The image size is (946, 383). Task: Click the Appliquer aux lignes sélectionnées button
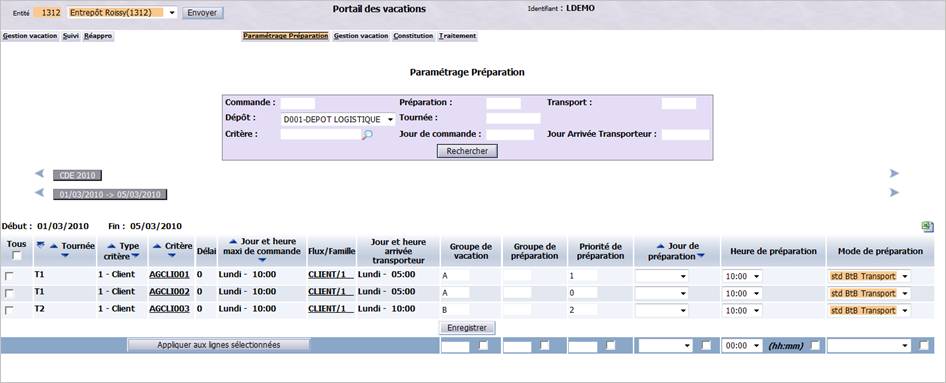(218, 345)
